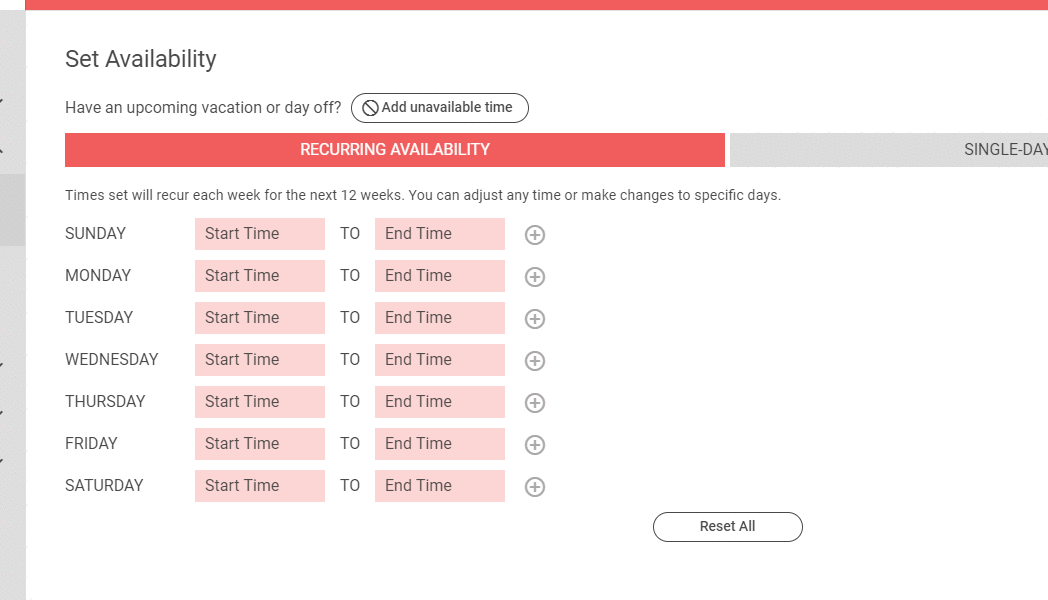Choose a Wednesday Start Time
Image resolution: width=1048 pixels, height=600 pixels.
260,360
